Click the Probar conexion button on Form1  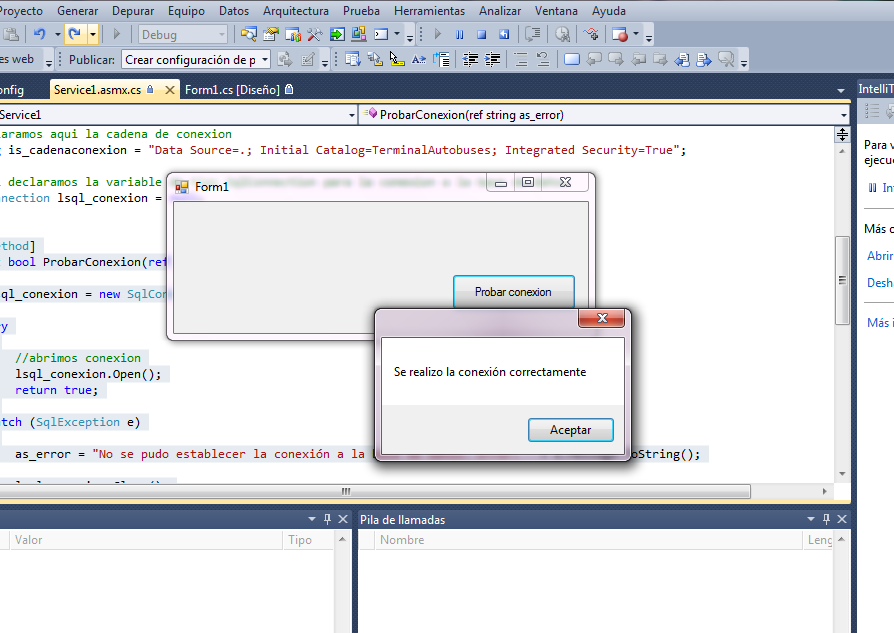click(513, 291)
